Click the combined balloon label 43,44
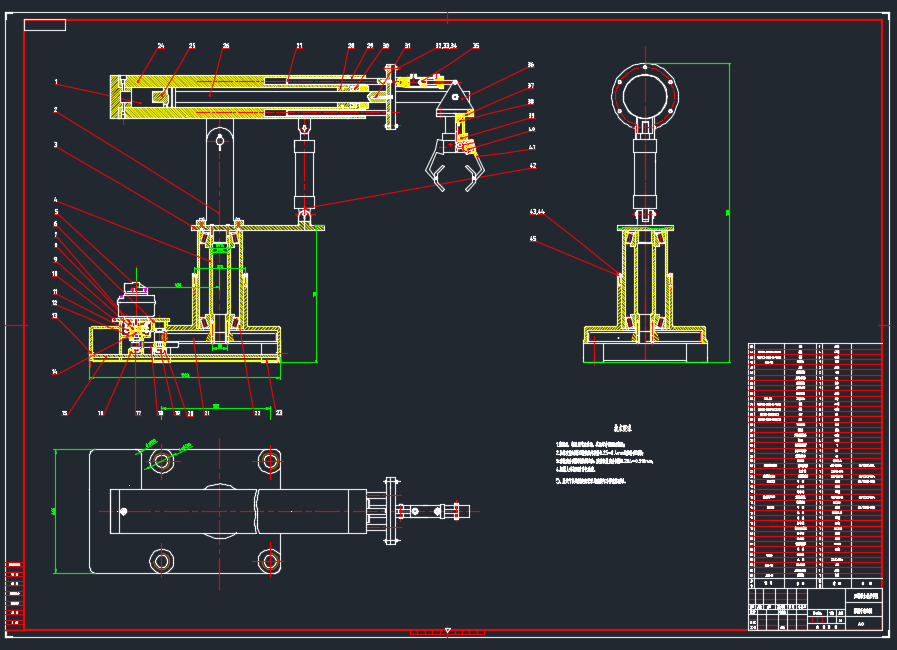Viewport: 897px width, 650px height. coord(537,212)
